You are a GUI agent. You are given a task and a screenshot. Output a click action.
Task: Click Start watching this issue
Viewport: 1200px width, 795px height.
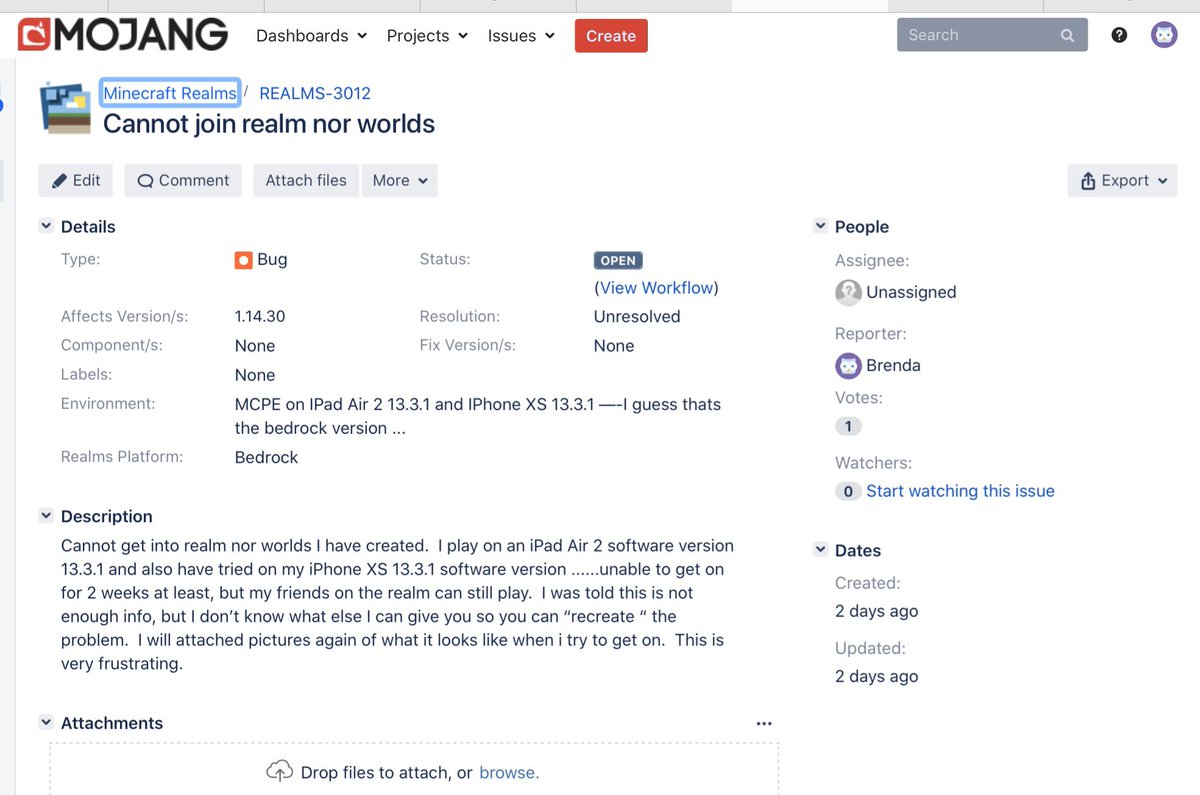(x=960, y=491)
